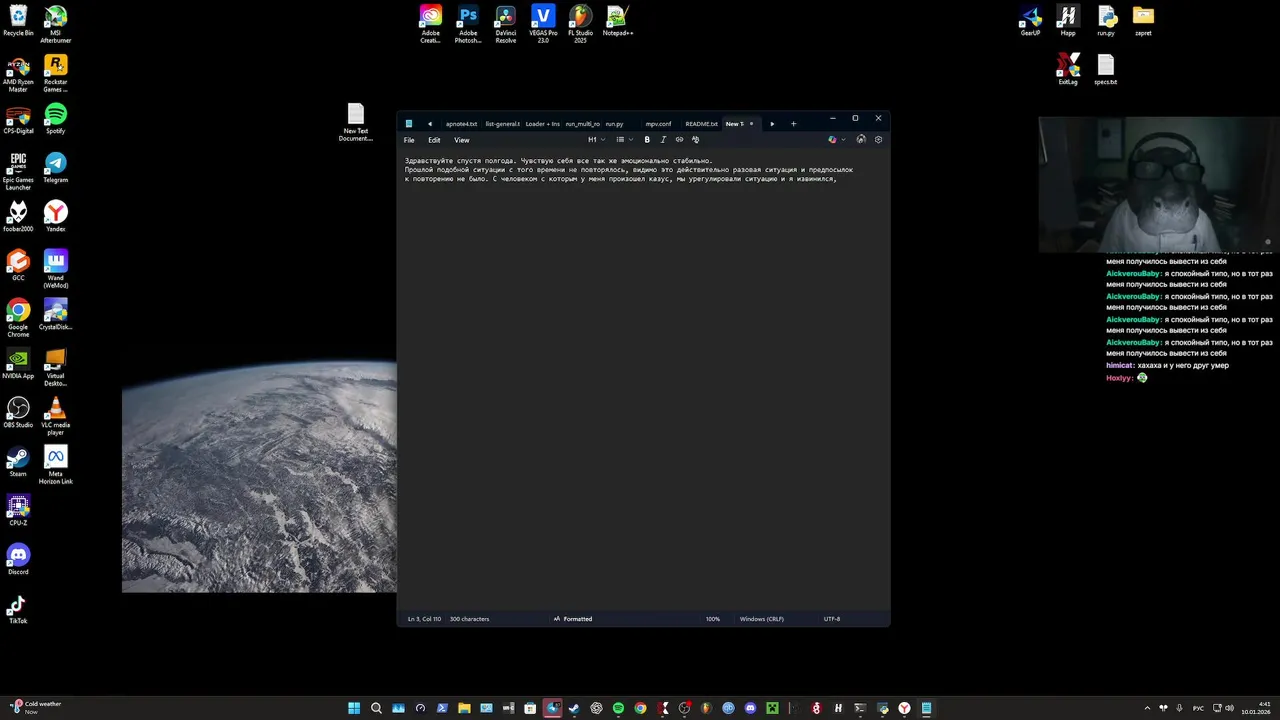Select the OBS Studio desktop icon
The height and width of the screenshot is (720, 1280).
[18, 413]
